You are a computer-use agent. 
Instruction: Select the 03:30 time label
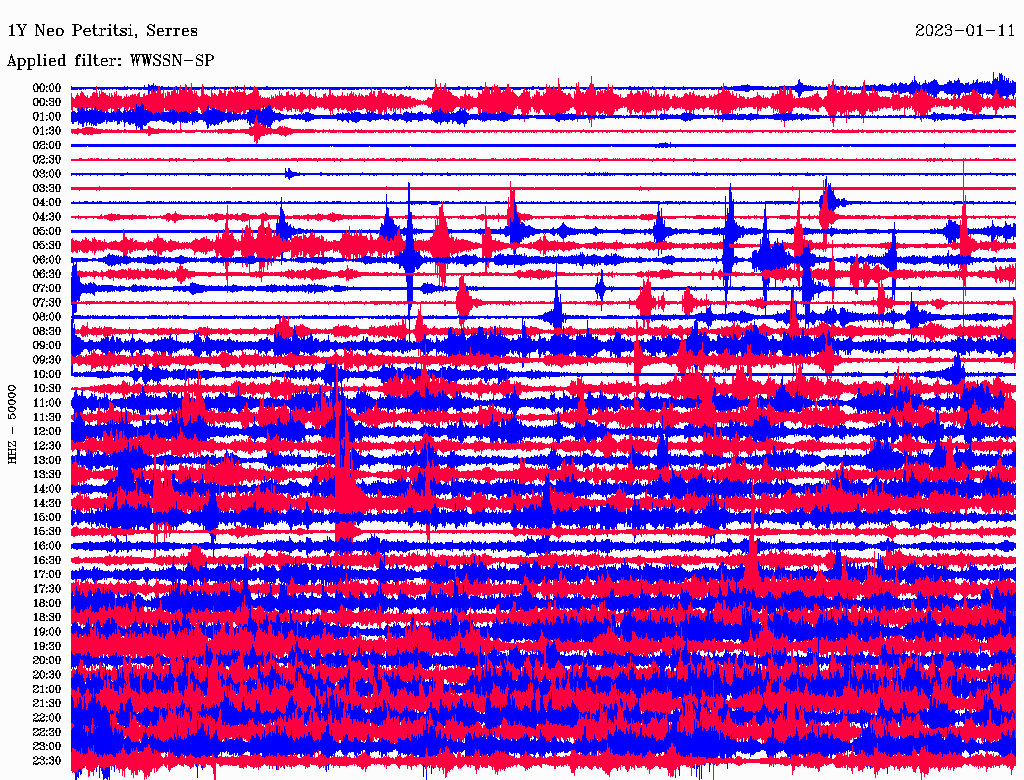(47, 188)
